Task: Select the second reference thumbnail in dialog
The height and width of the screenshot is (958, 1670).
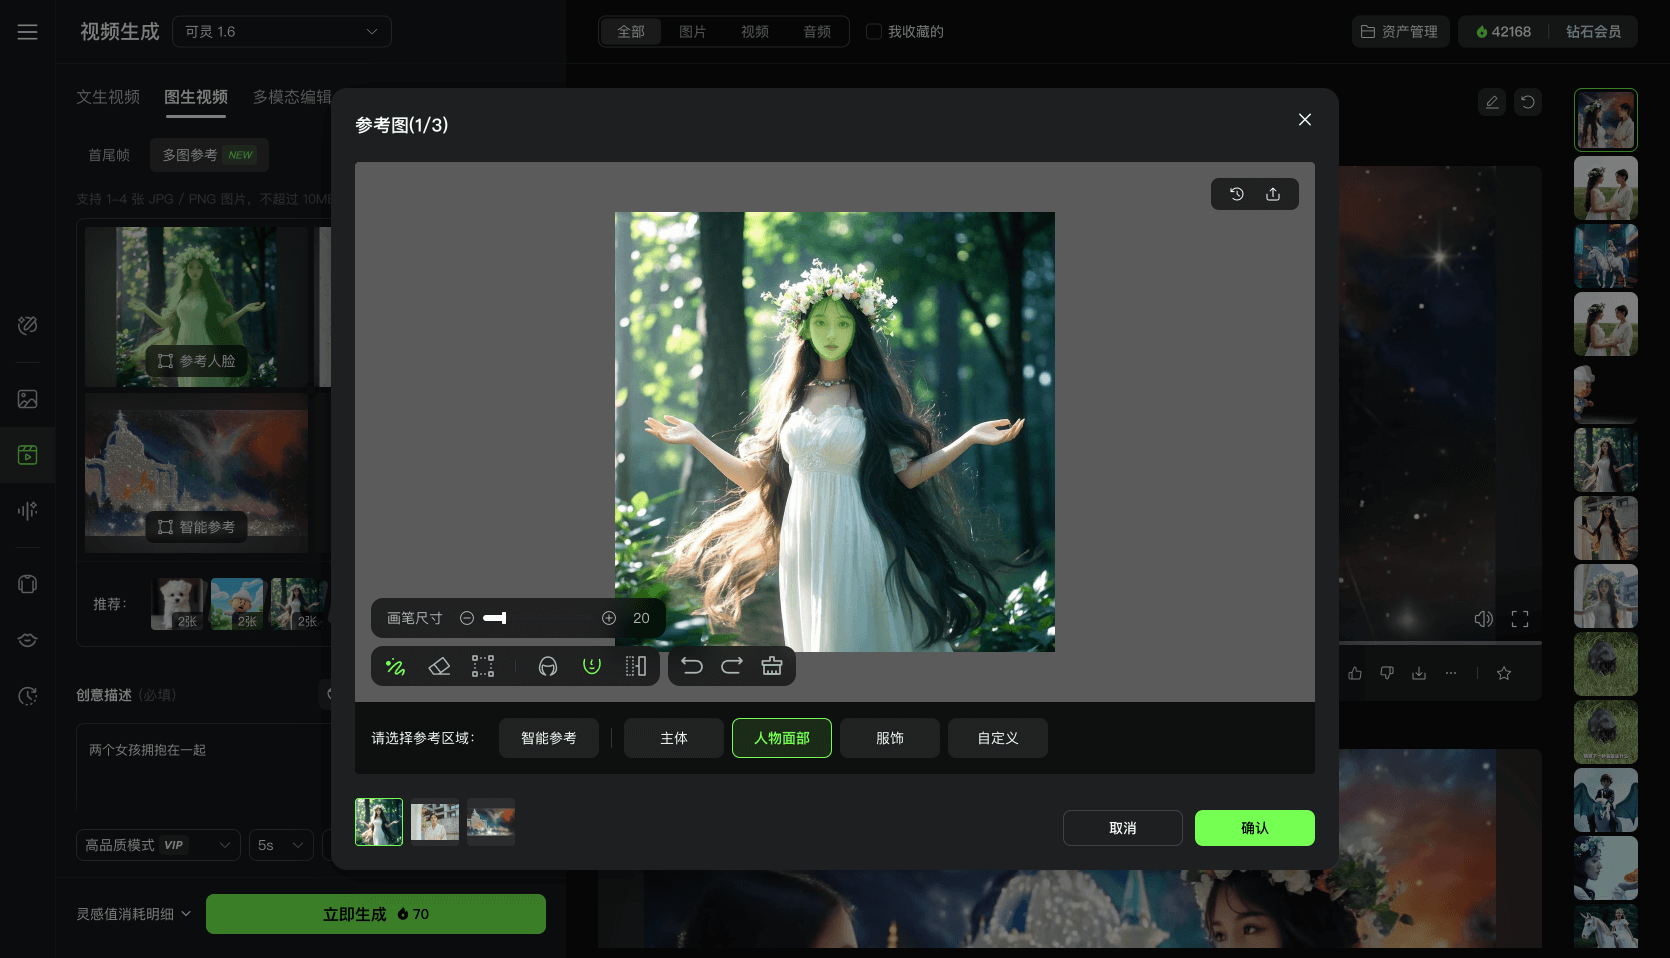Action: click(x=435, y=822)
